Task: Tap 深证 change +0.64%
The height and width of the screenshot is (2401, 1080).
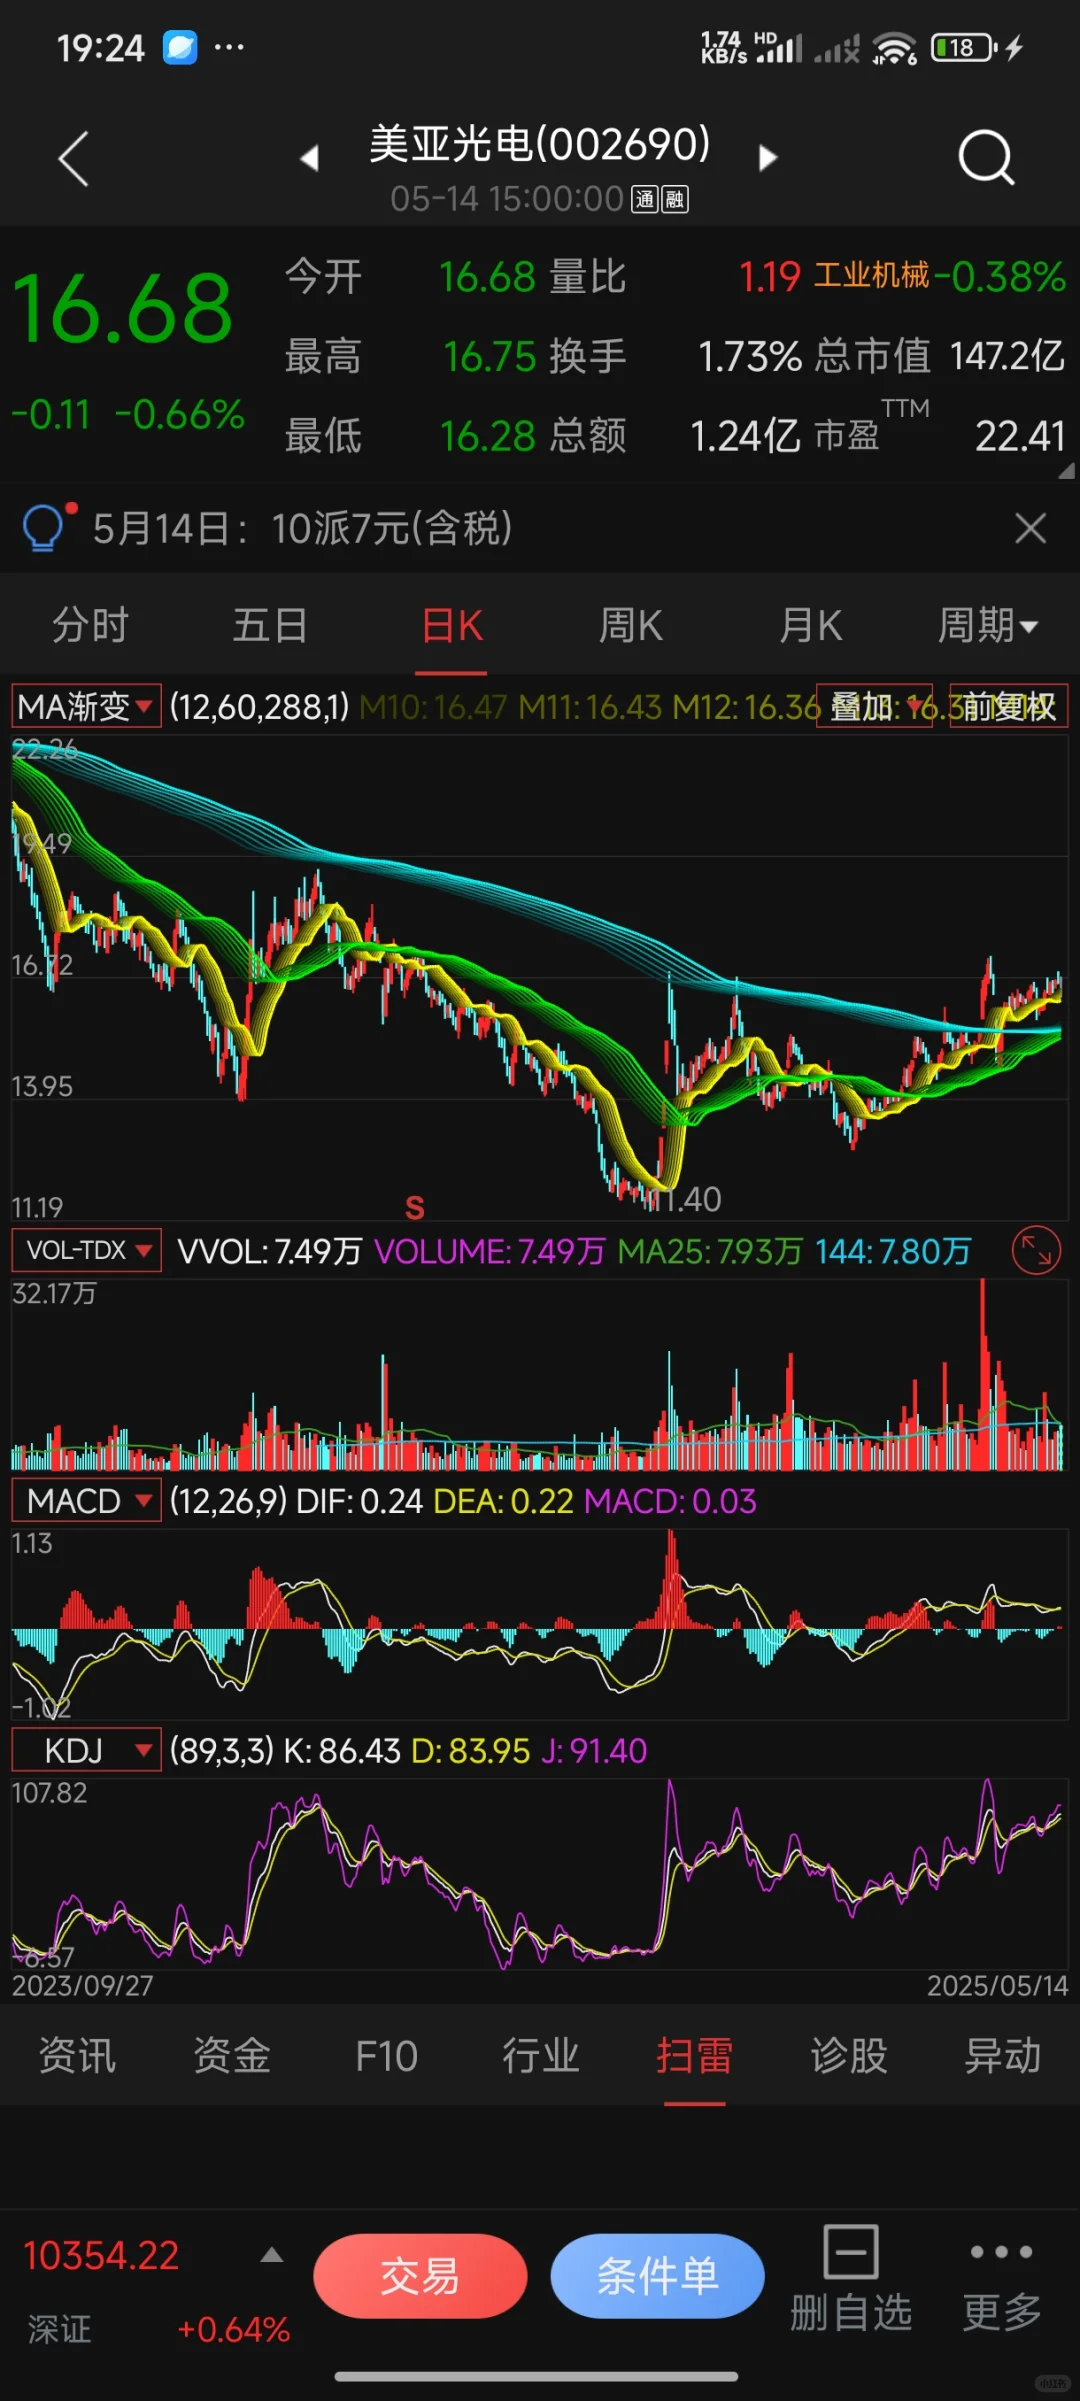Action: [233, 2330]
